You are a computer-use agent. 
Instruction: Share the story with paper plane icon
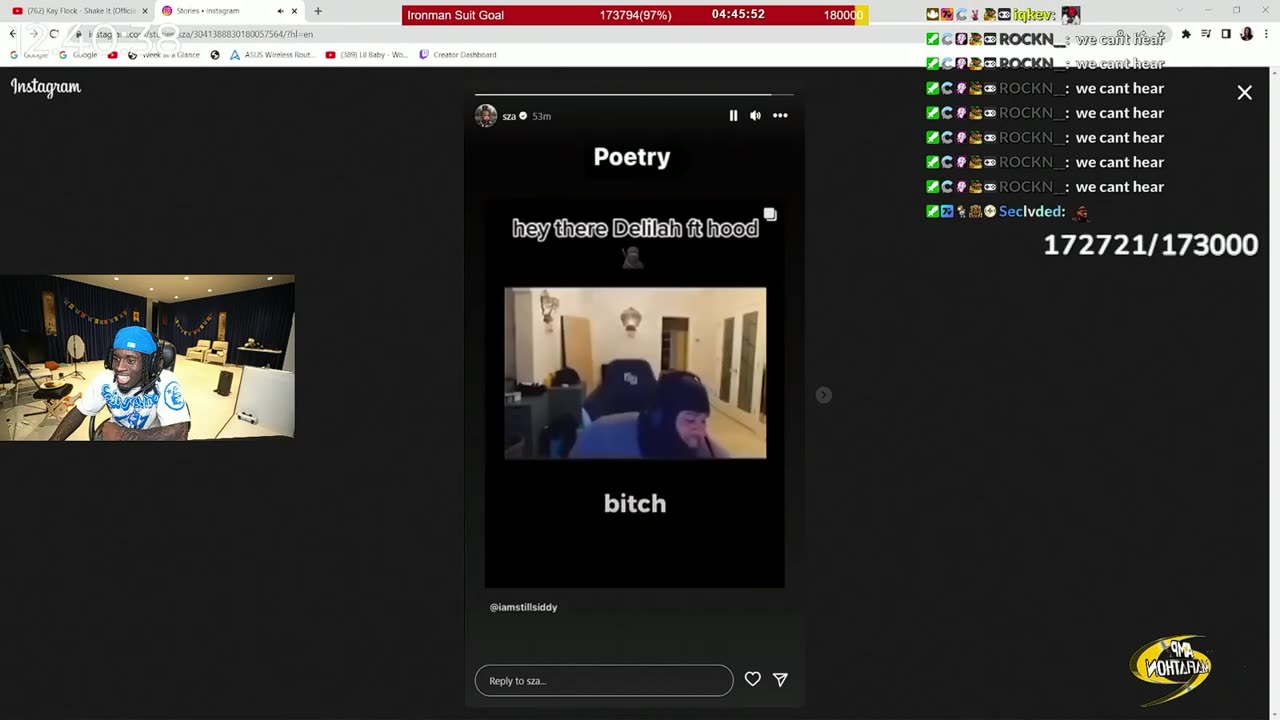pyautogui.click(x=780, y=679)
